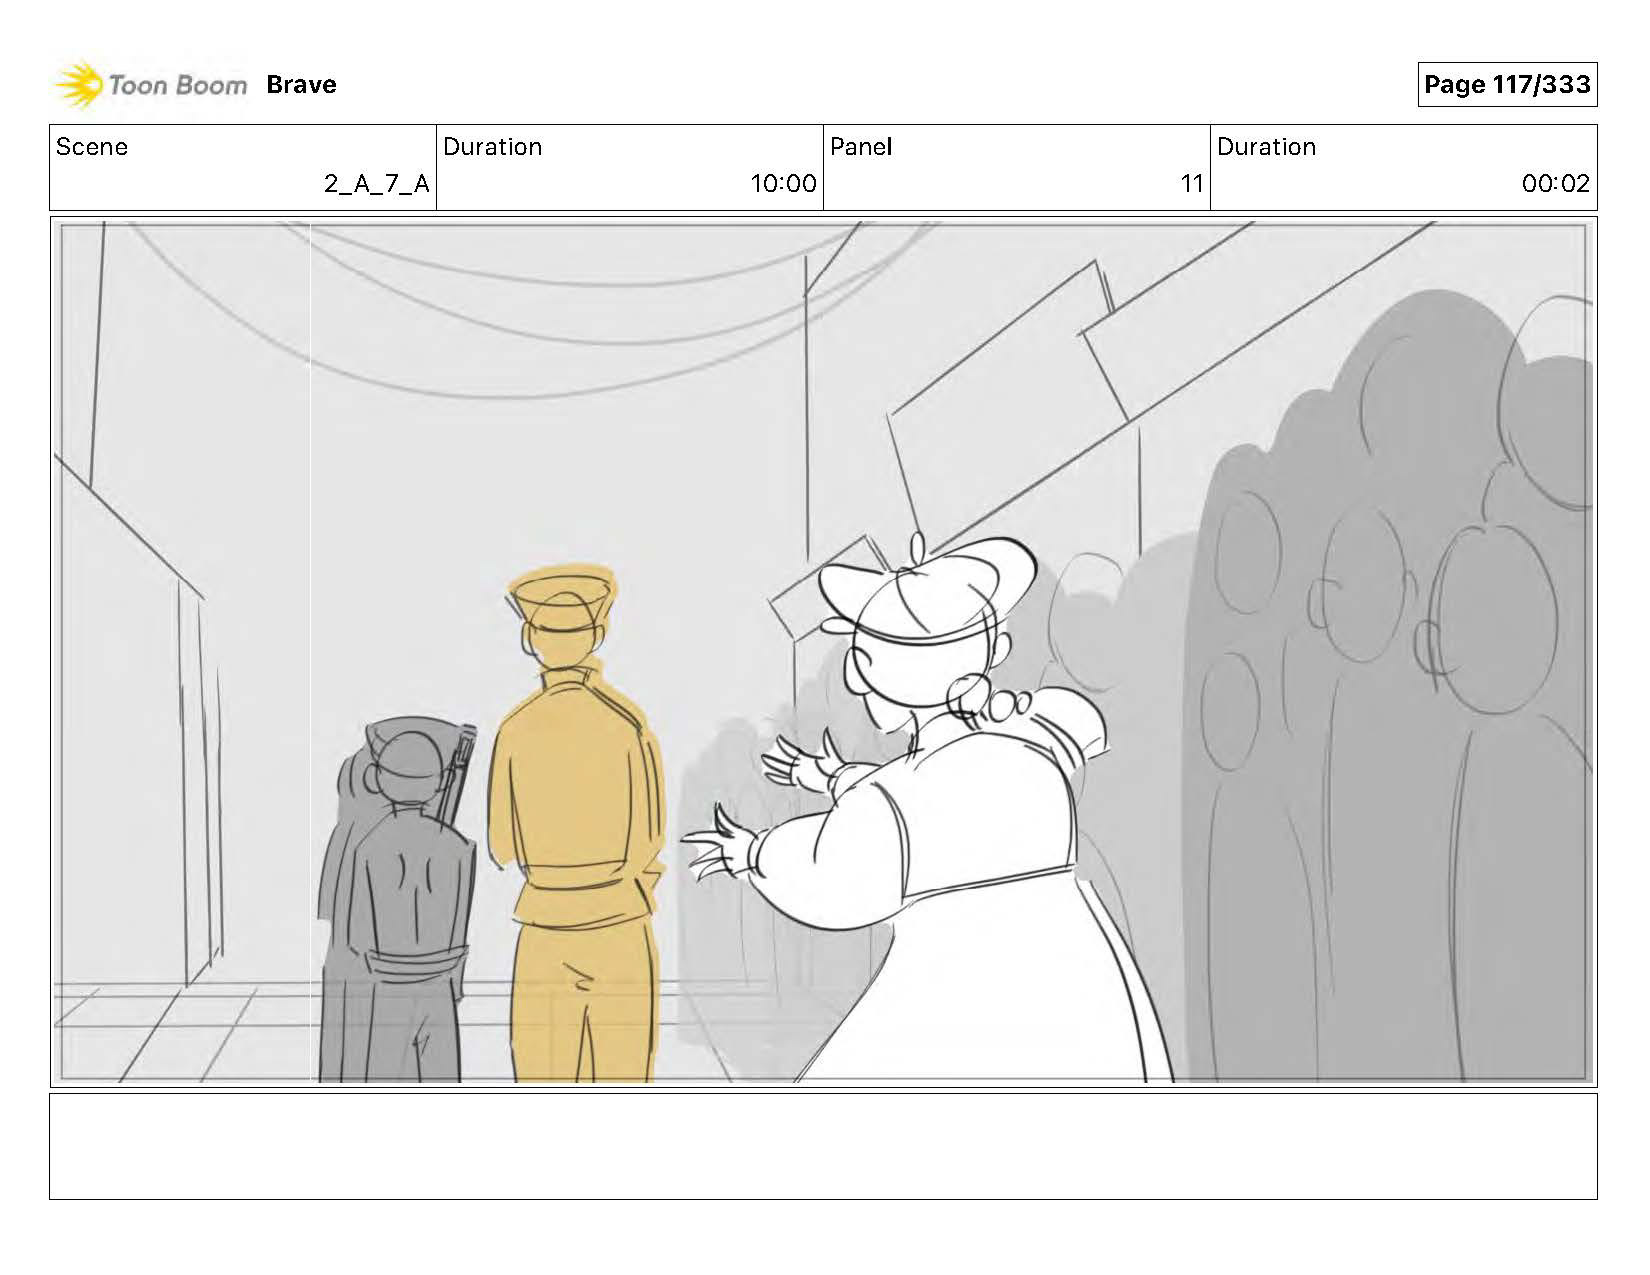1650x1275 pixels.
Task: Click the 'Panel' header label
Action: coord(861,147)
